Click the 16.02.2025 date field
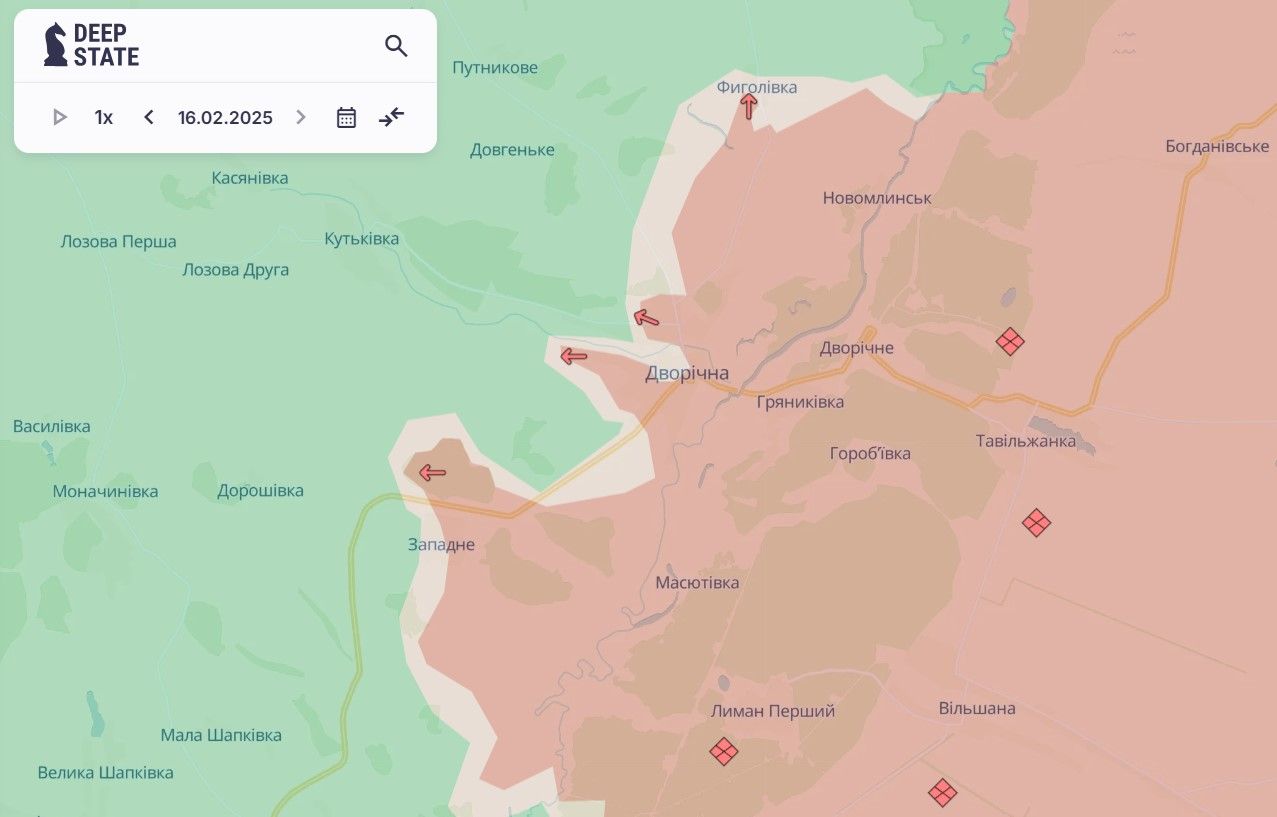1277x817 pixels. pos(225,118)
